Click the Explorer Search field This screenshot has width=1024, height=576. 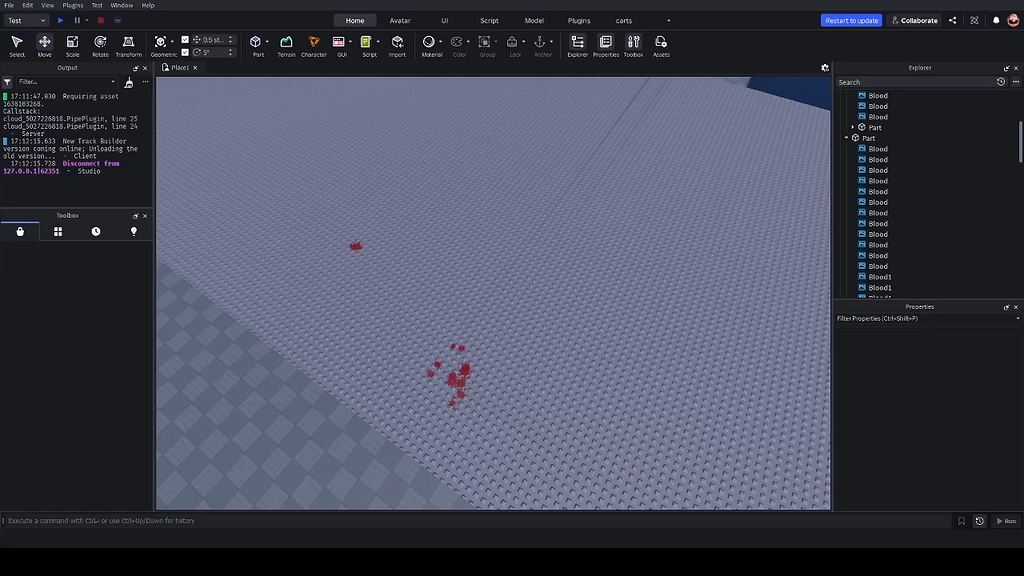coord(916,82)
